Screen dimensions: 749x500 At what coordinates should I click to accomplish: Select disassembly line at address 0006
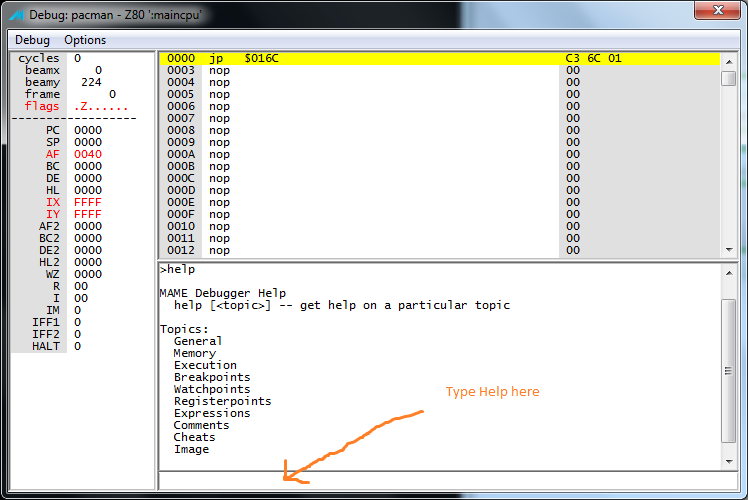tap(439, 106)
